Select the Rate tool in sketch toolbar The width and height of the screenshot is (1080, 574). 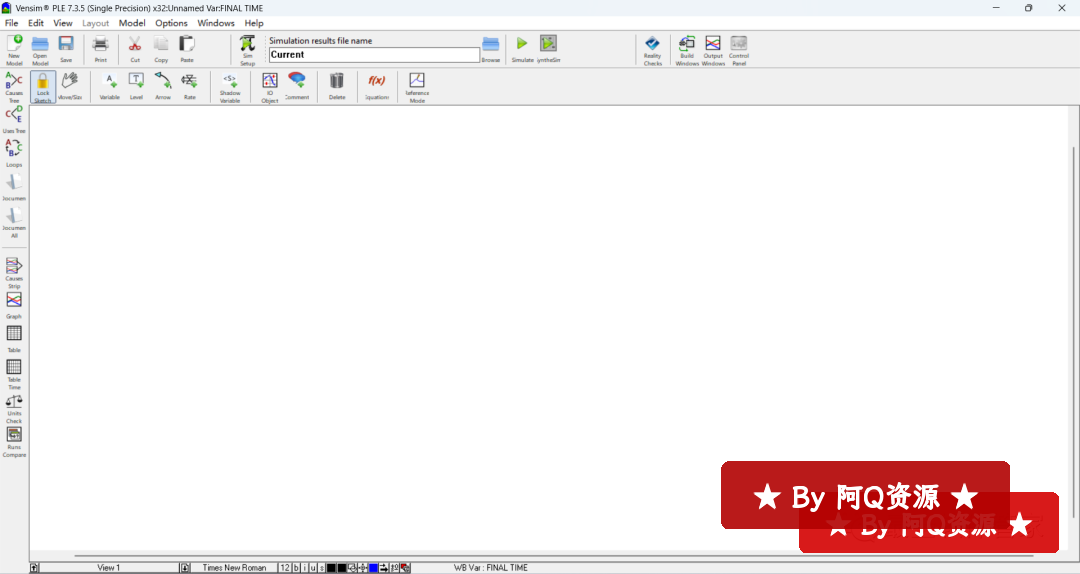[x=189, y=86]
